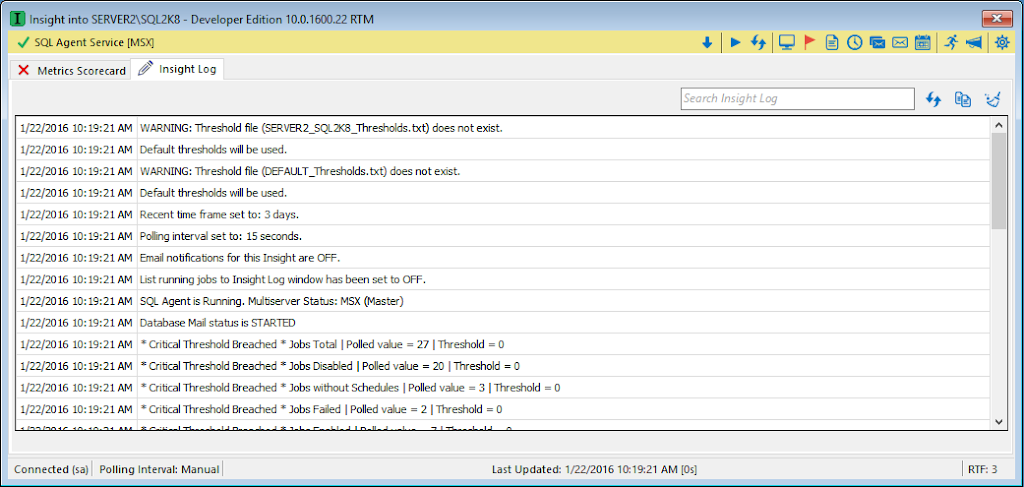Click 'Connected (sa)' in the status bar
This screenshot has width=1024, height=487.
tap(51, 469)
